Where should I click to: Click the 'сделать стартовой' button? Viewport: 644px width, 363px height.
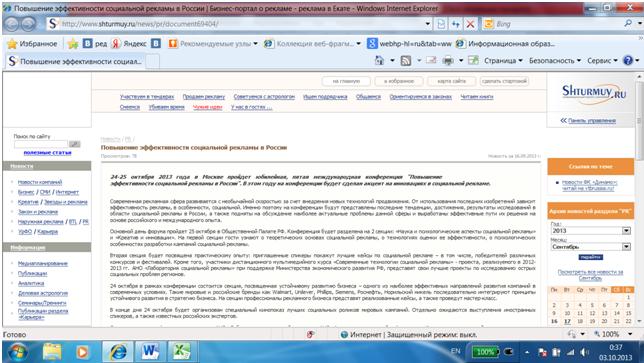[504, 81]
